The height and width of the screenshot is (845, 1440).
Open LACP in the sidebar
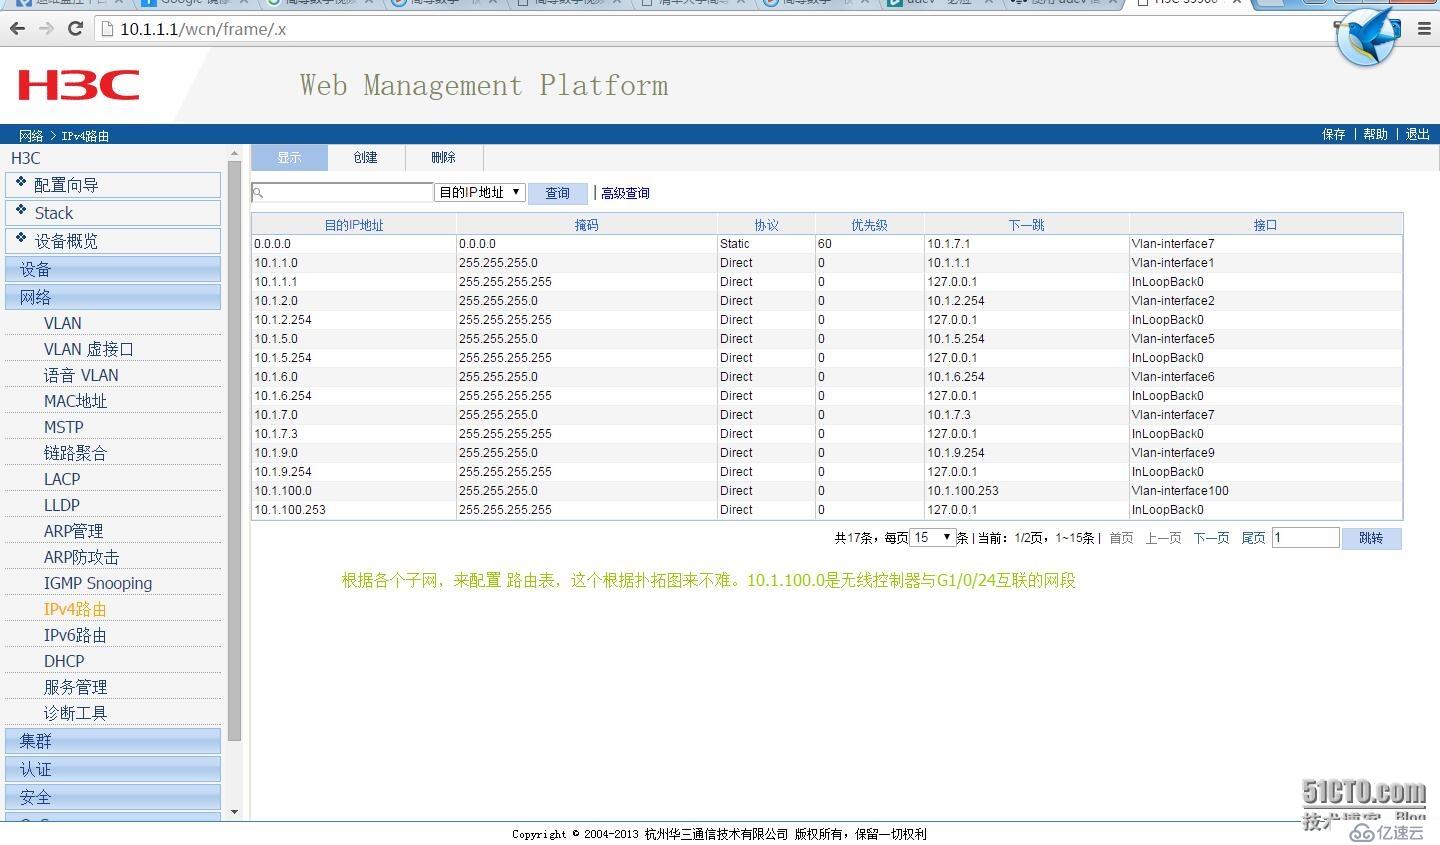point(62,479)
